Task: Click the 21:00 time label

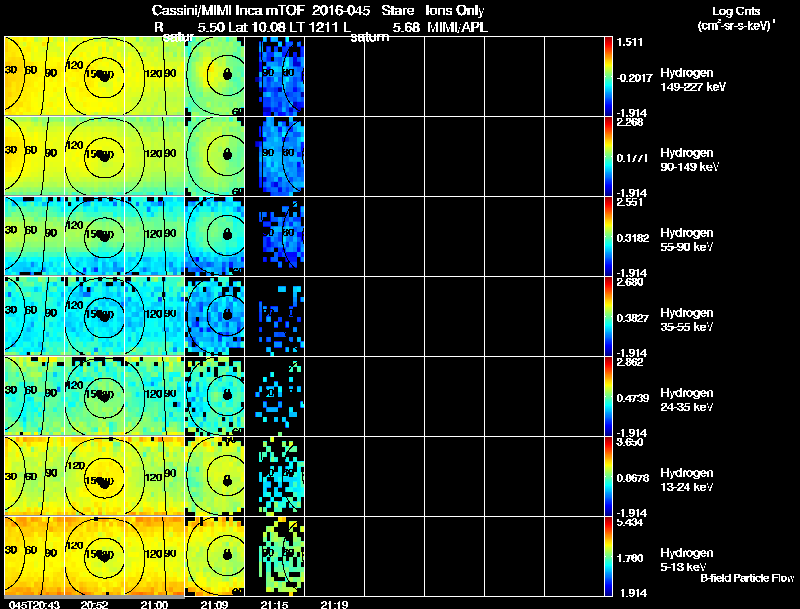Action: [x=154, y=604]
